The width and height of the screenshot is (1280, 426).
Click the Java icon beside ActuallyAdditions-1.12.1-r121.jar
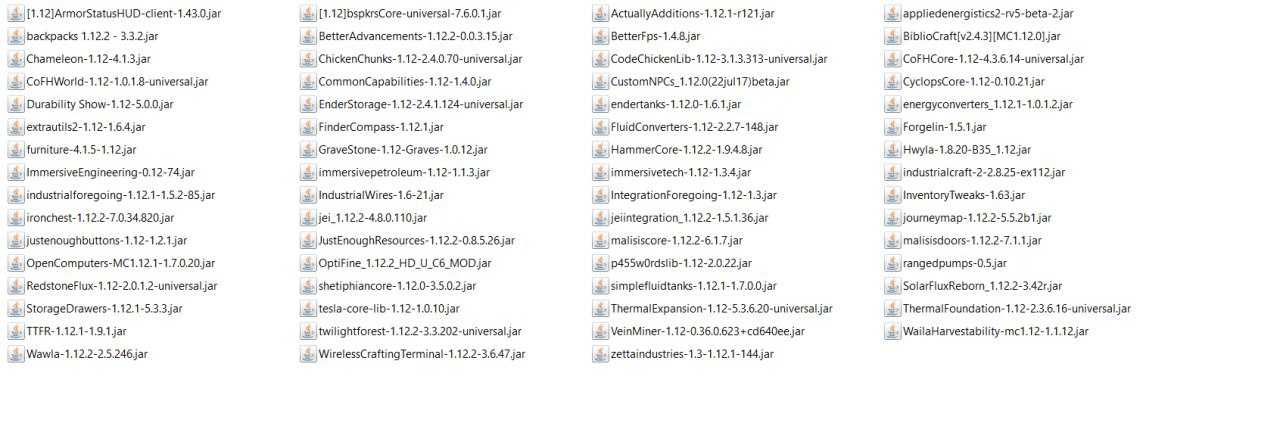click(601, 14)
